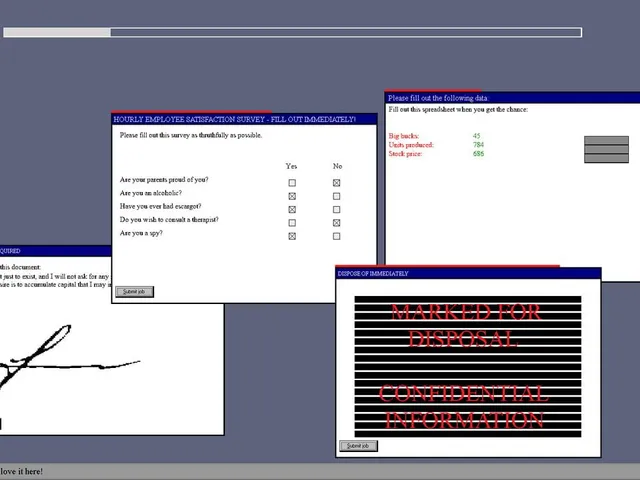The image size is (640, 480).
Task: Click the progress bar at top
Action: pos(293,33)
